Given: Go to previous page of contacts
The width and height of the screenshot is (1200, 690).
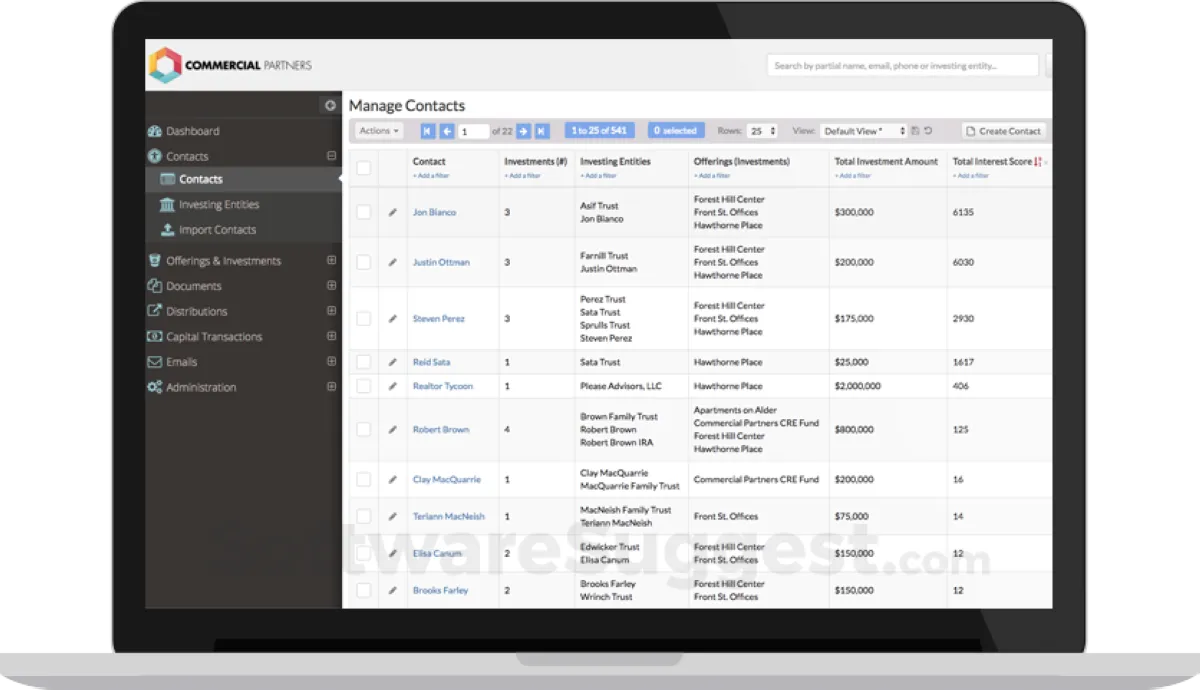Looking at the screenshot, I should point(447,131).
